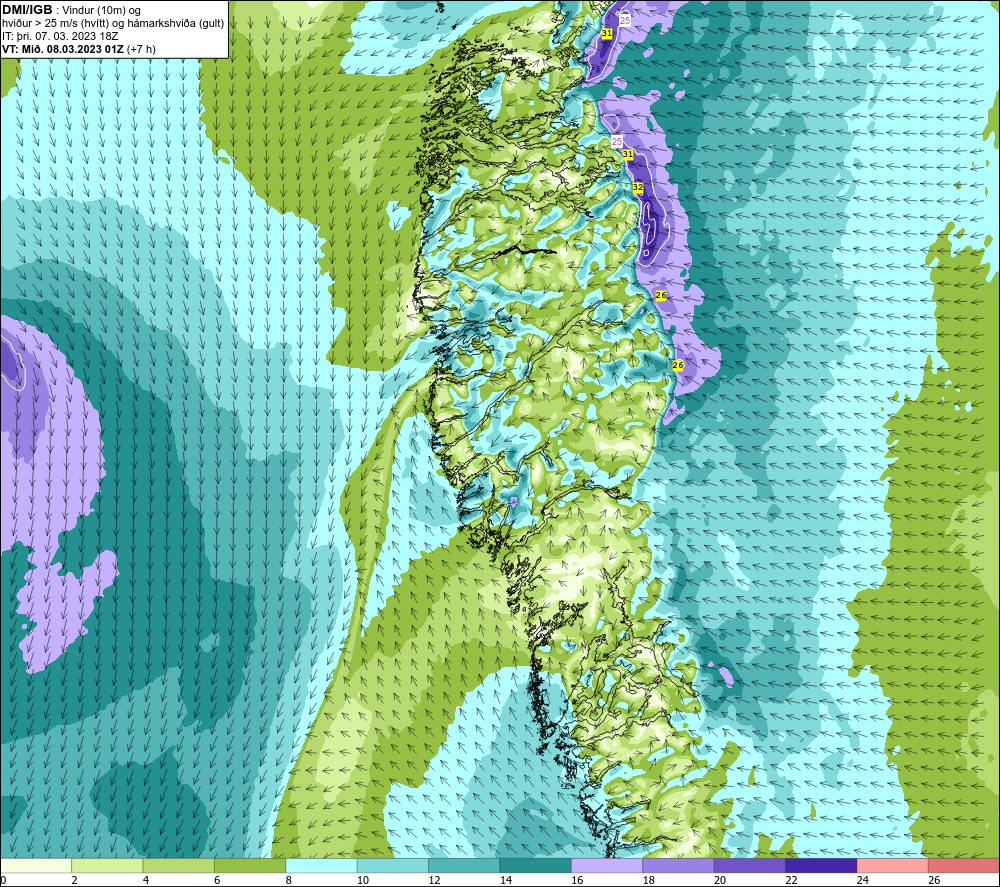Viewport: 1000px width, 887px height.
Task: Click the '16' tick on the colour scale
Action: click(x=577, y=880)
